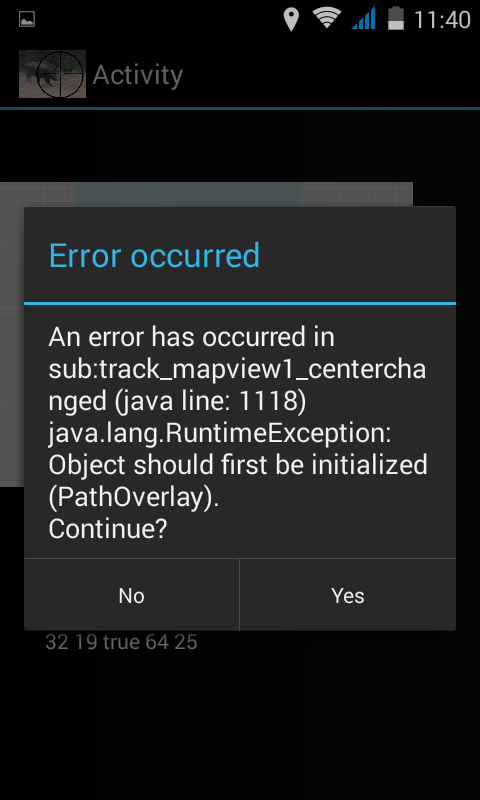This screenshot has width=480, height=800.
Task: Tap the 'java line: 1118' text
Action: [x=213, y=402]
